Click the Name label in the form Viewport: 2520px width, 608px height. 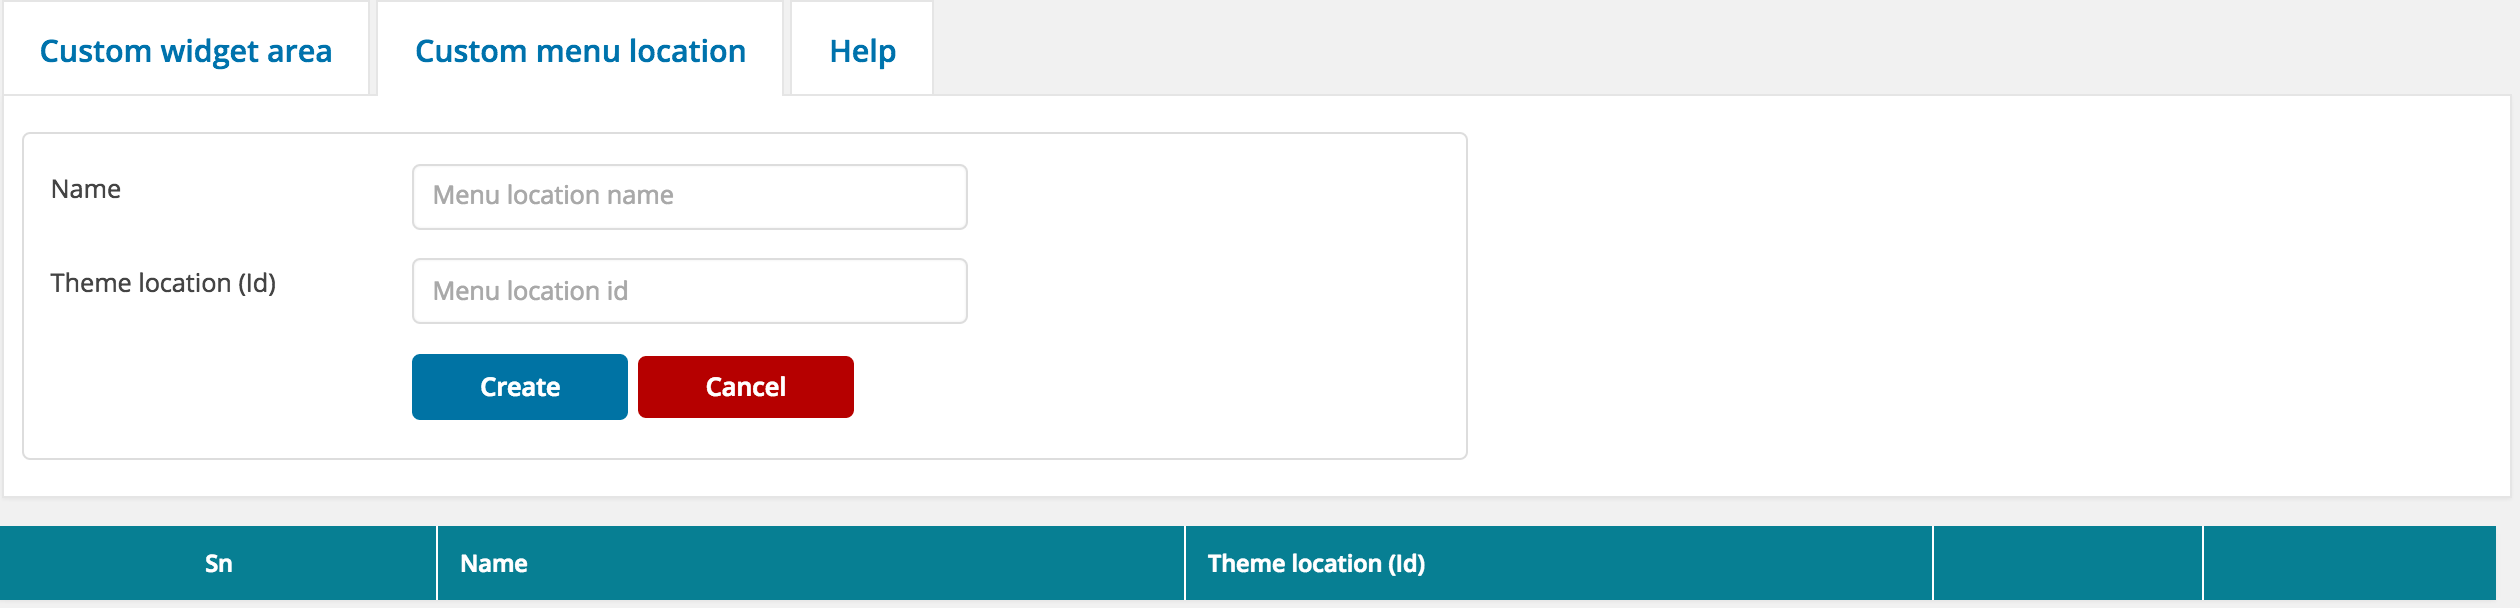(86, 189)
